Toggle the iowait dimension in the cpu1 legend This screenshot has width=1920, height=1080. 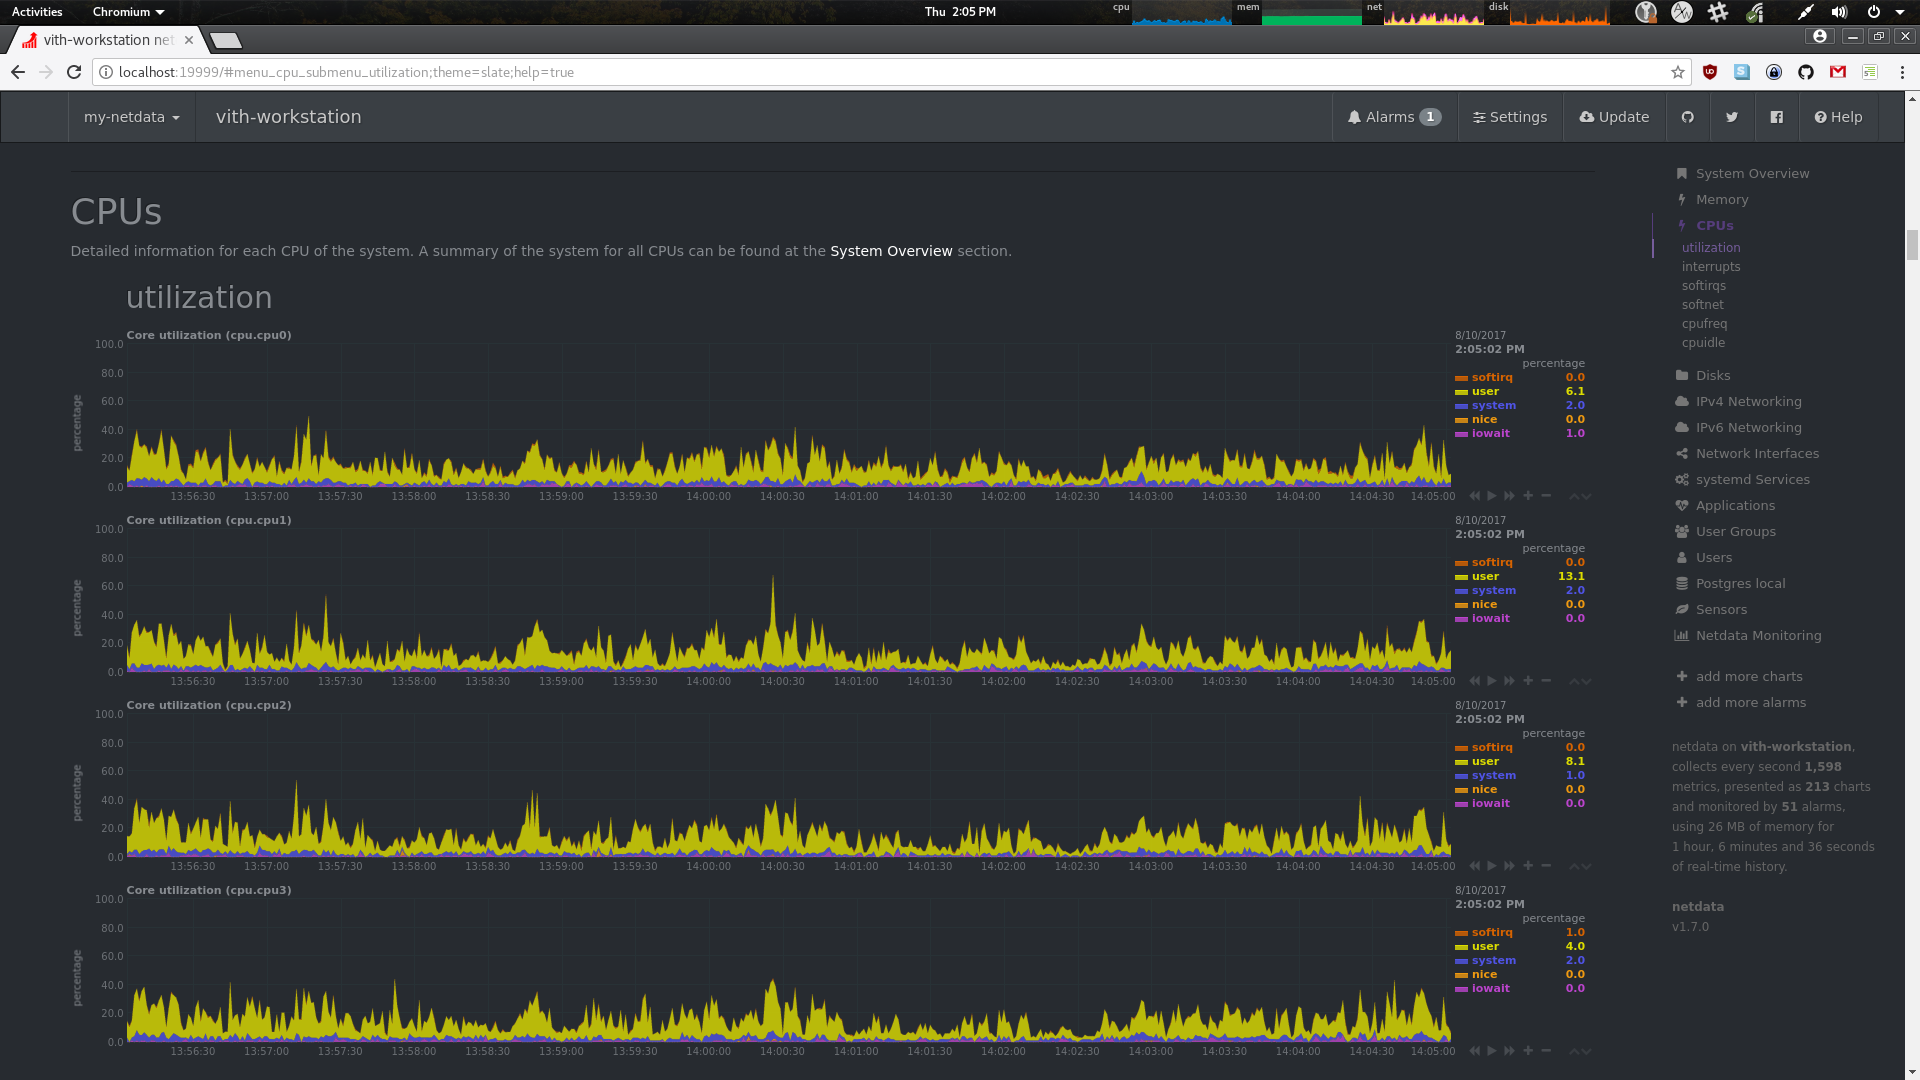1490,618
